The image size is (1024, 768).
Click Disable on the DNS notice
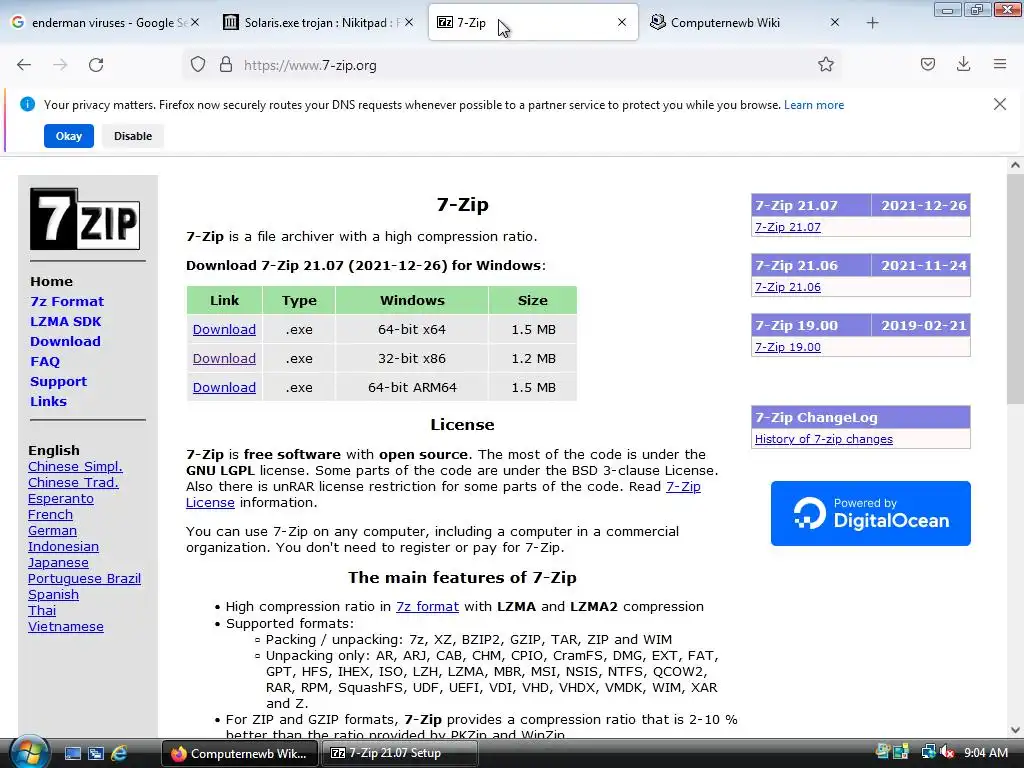coord(133,136)
